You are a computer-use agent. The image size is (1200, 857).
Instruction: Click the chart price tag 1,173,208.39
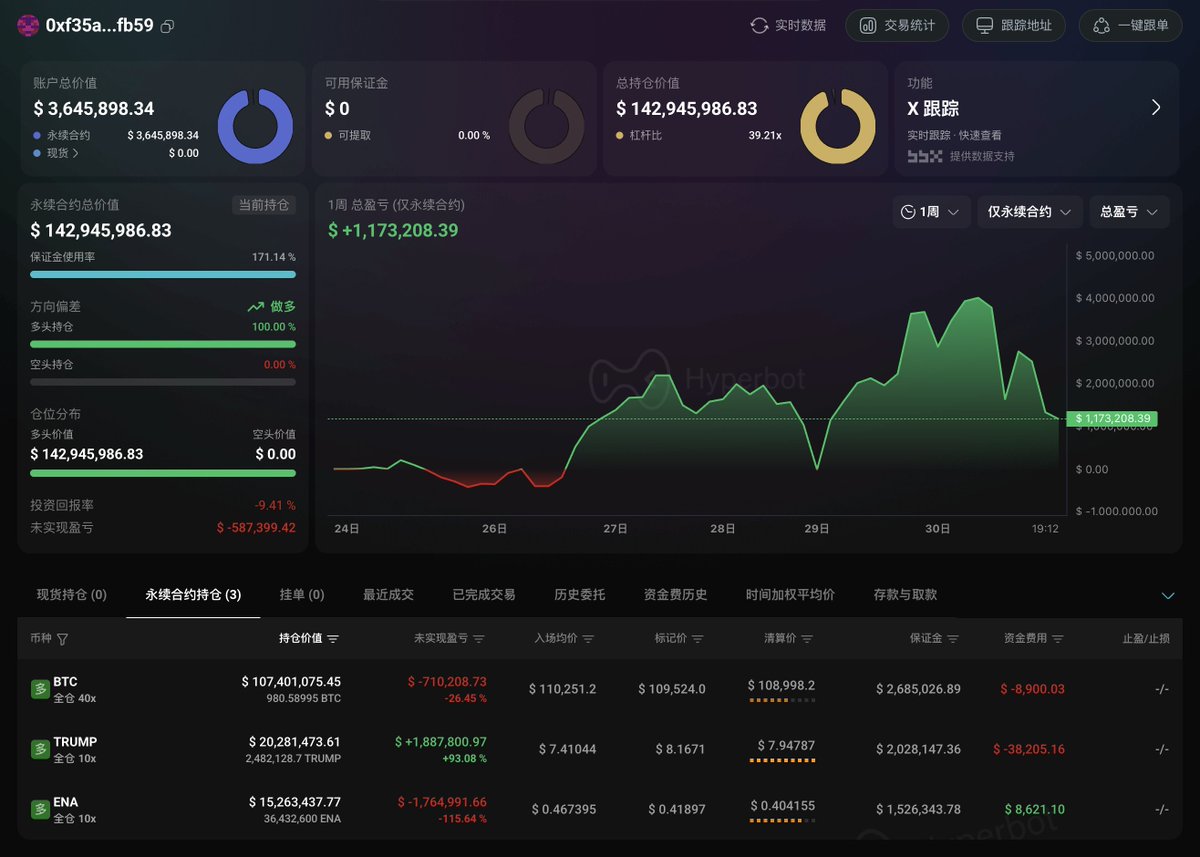1112,419
